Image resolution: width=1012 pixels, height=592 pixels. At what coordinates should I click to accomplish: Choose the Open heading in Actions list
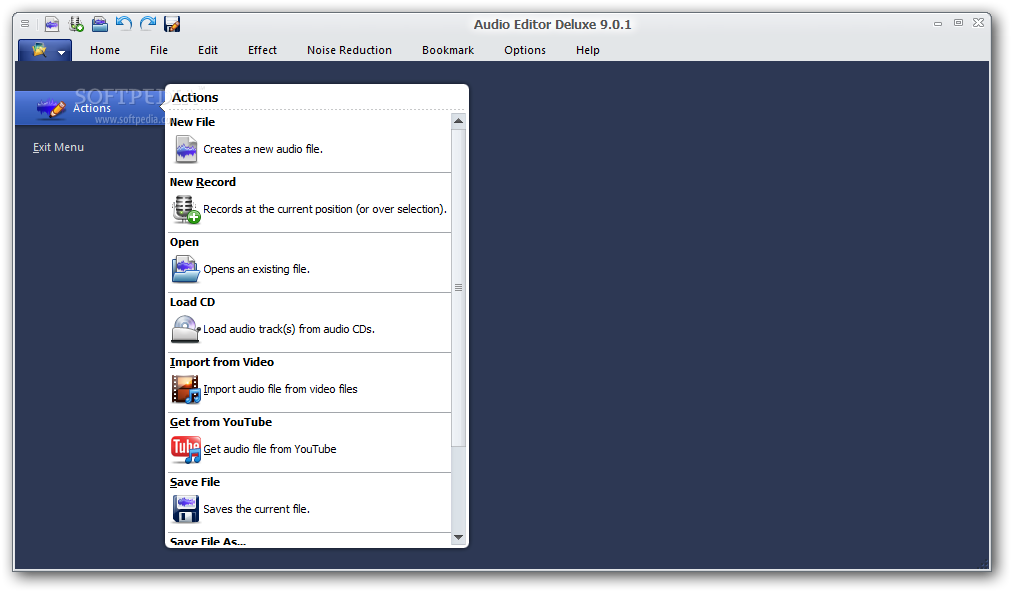point(184,242)
